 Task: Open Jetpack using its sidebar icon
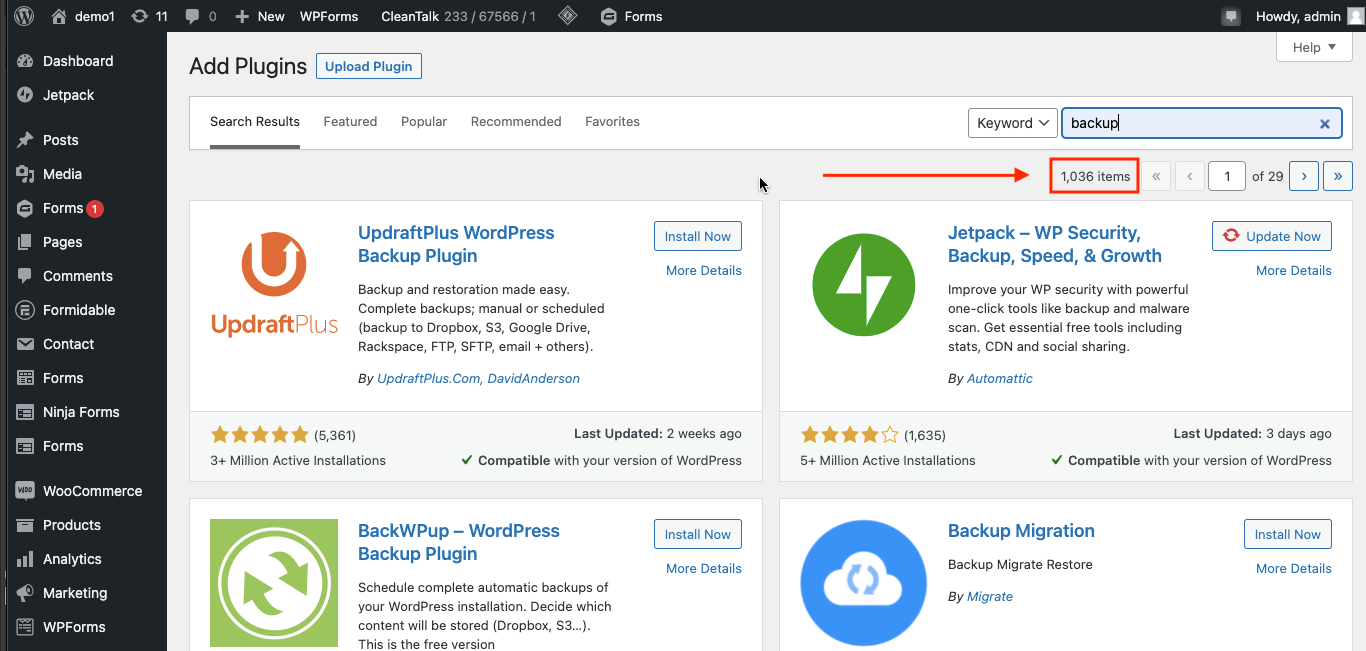26,95
